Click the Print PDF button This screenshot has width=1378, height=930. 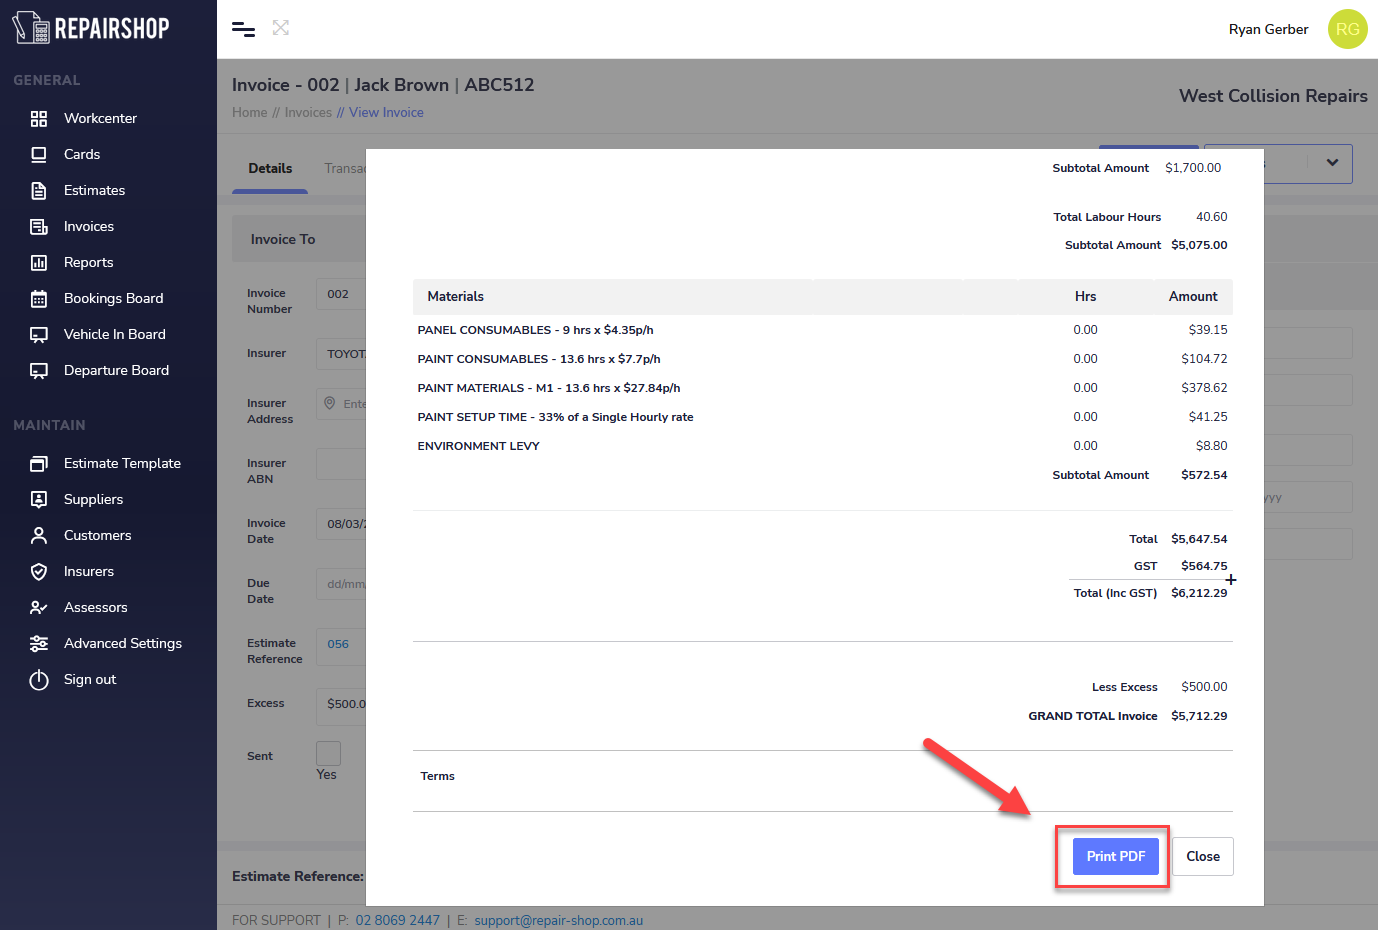click(x=1115, y=857)
